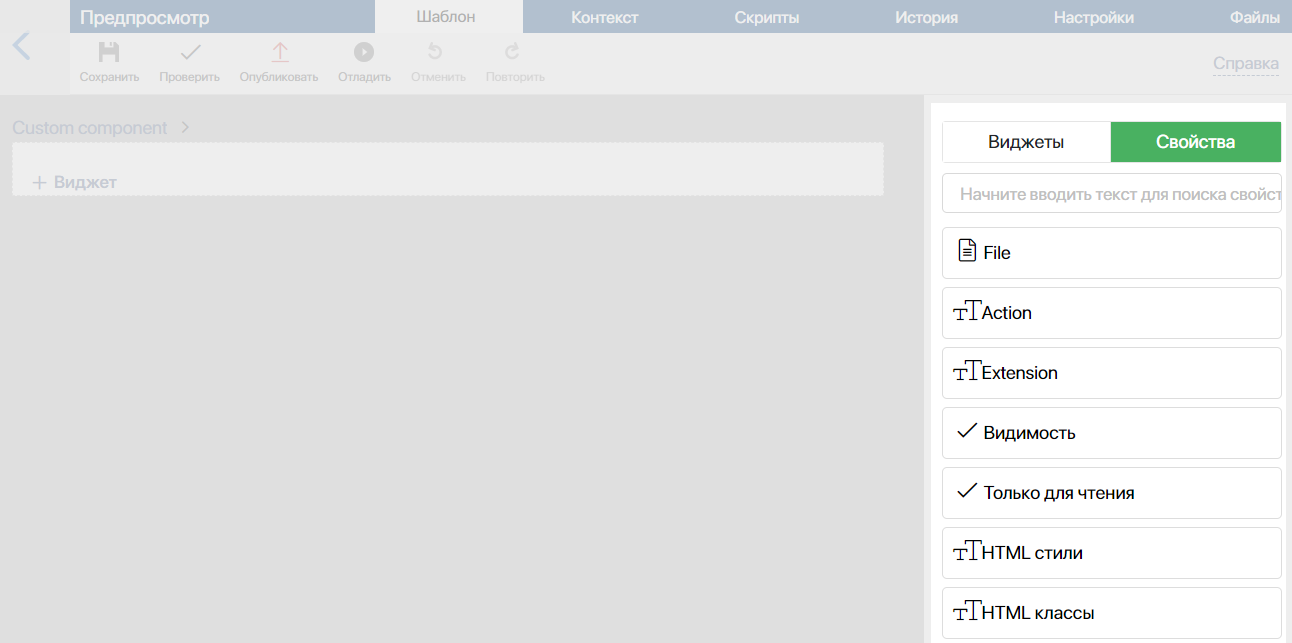Image resolution: width=1292 pixels, height=643 pixels.
Task: Focus the property search input field
Action: [1111, 194]
